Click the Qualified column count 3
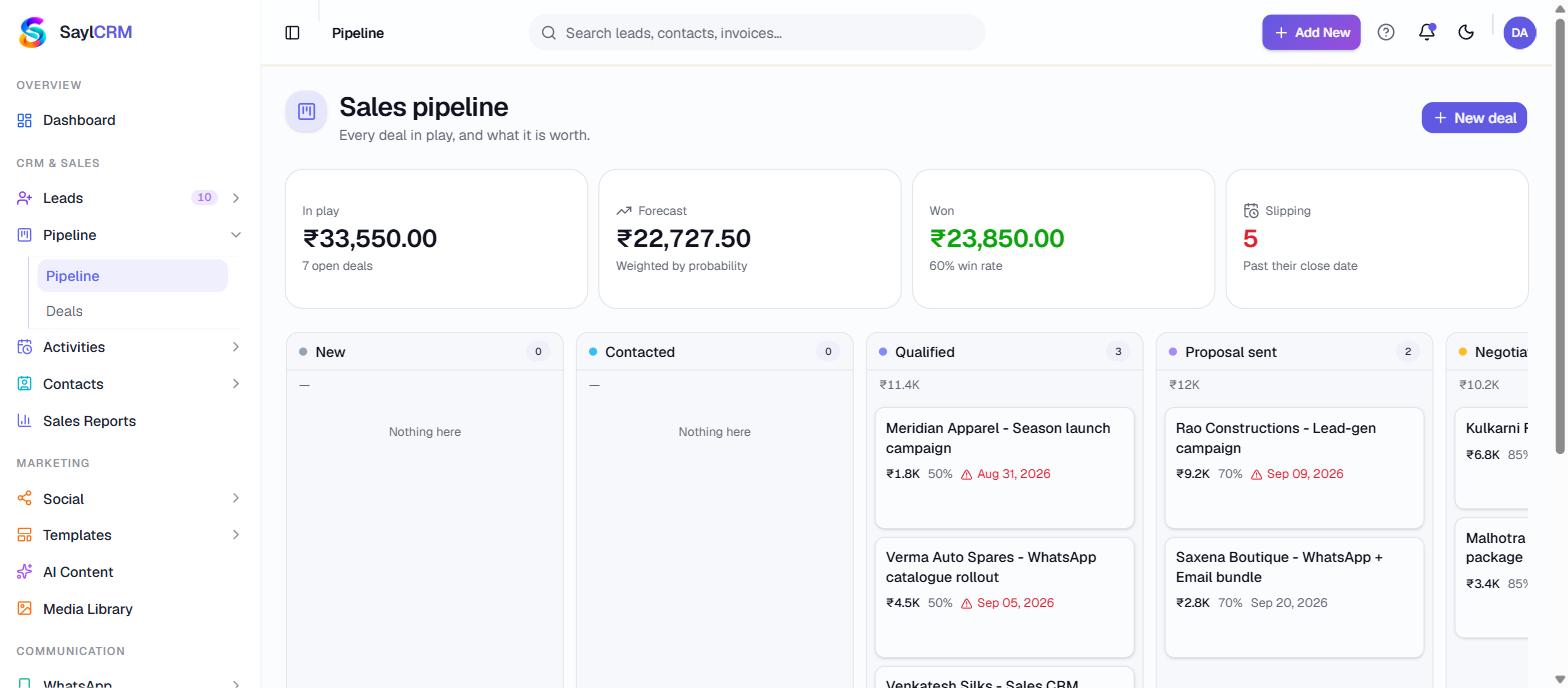The height and width of the screenshot is (688, 1568). click(x=1118, y=352)
